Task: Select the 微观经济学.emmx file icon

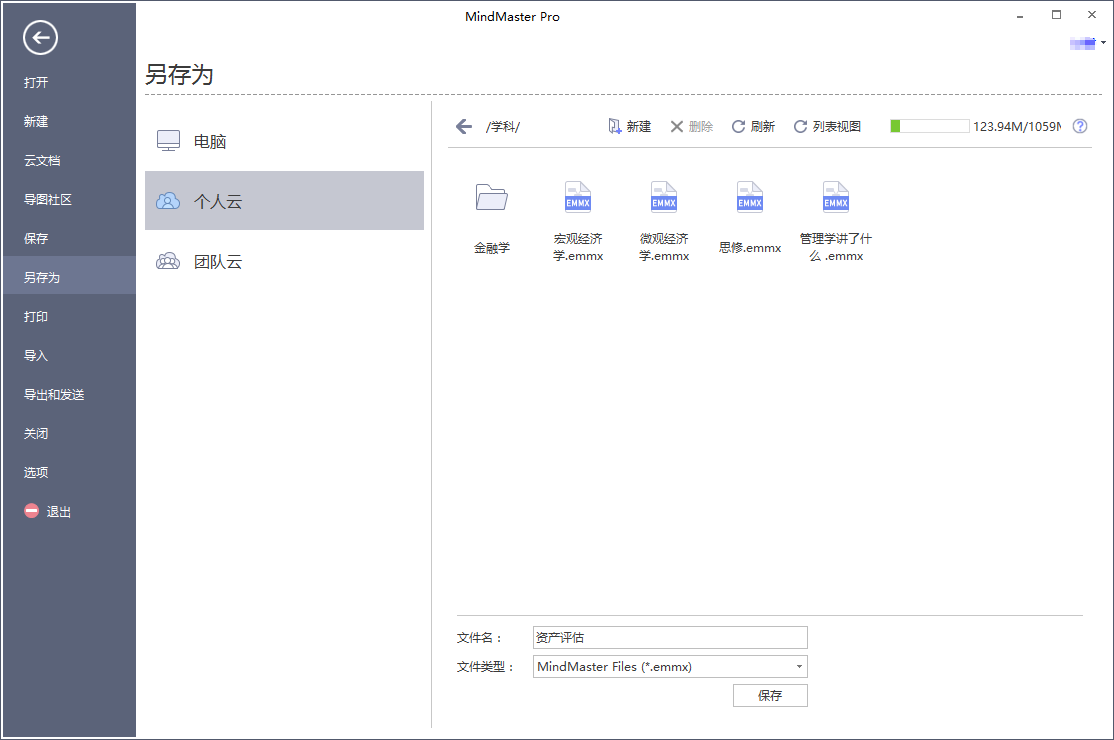Action: [x=664, y=197]
